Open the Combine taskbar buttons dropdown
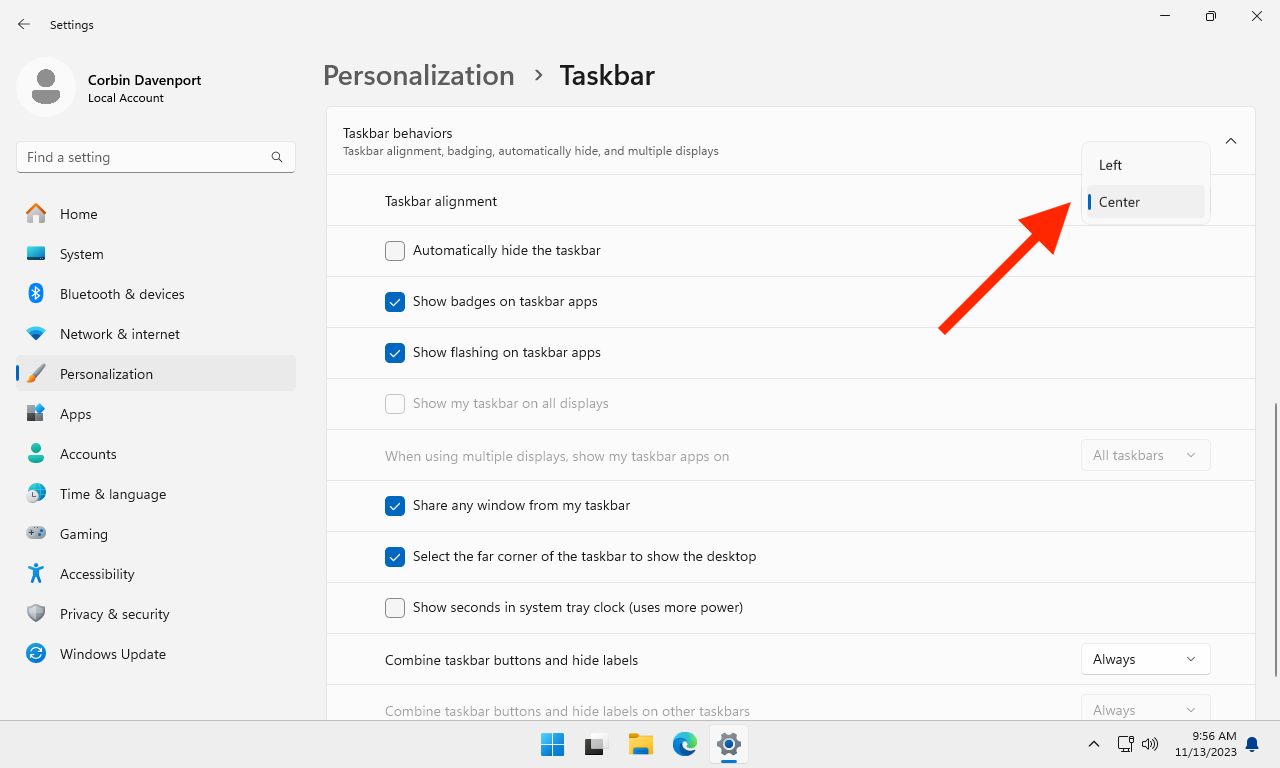The width and height of the screenshot is (1280, 768). click(x=1145, y=658)
